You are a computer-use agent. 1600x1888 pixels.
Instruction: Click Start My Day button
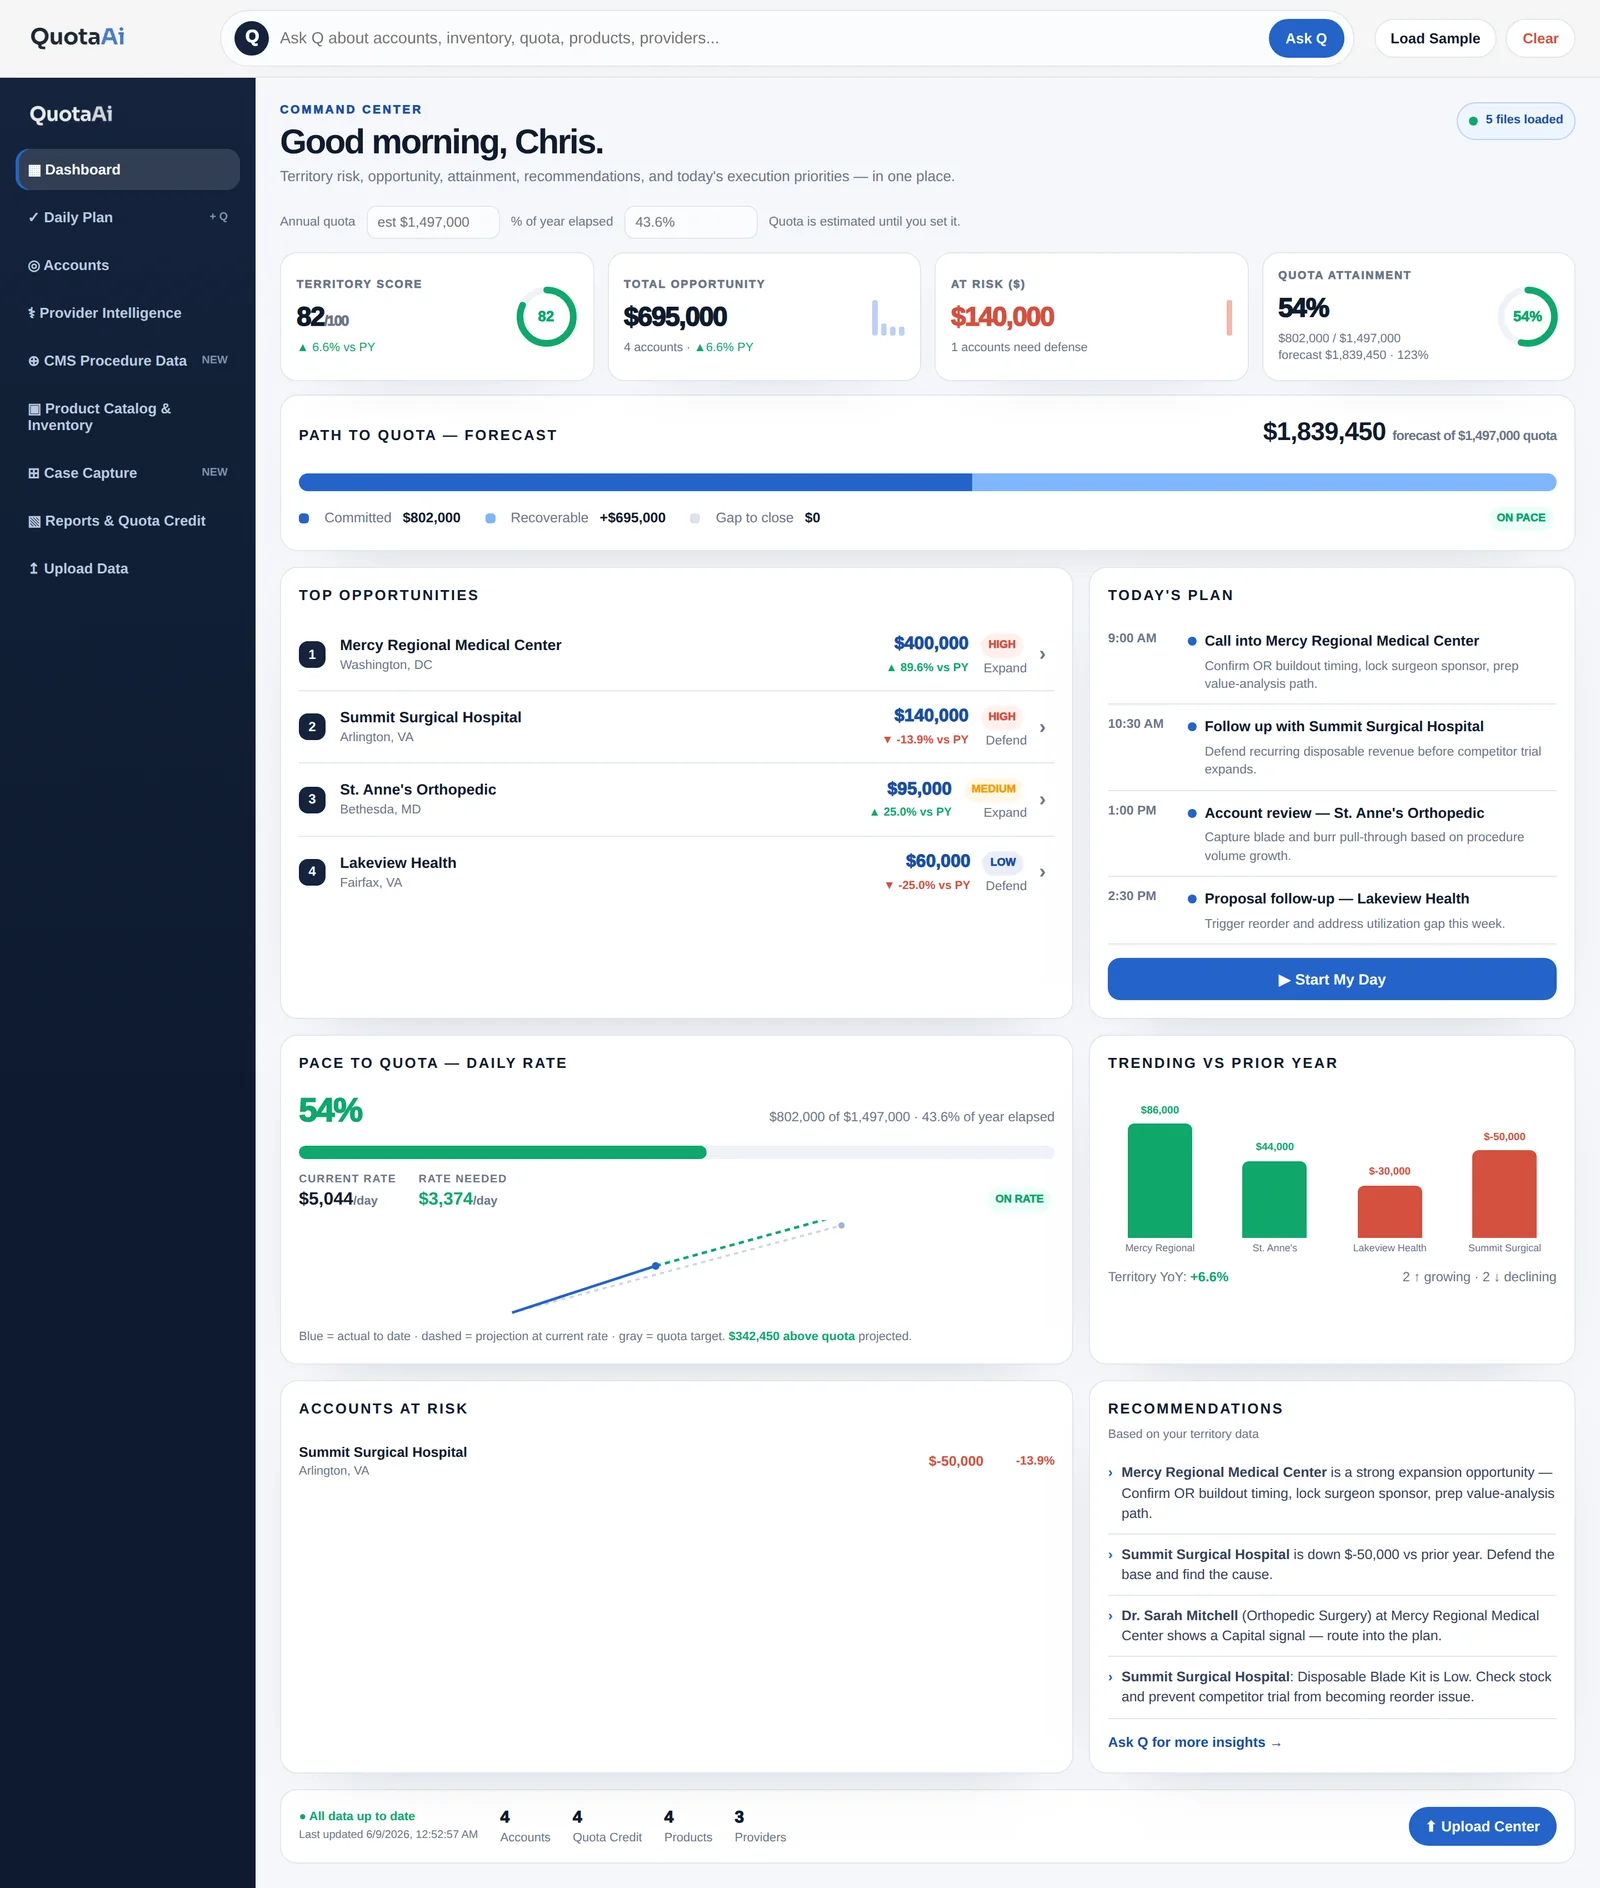[1332, 980]
